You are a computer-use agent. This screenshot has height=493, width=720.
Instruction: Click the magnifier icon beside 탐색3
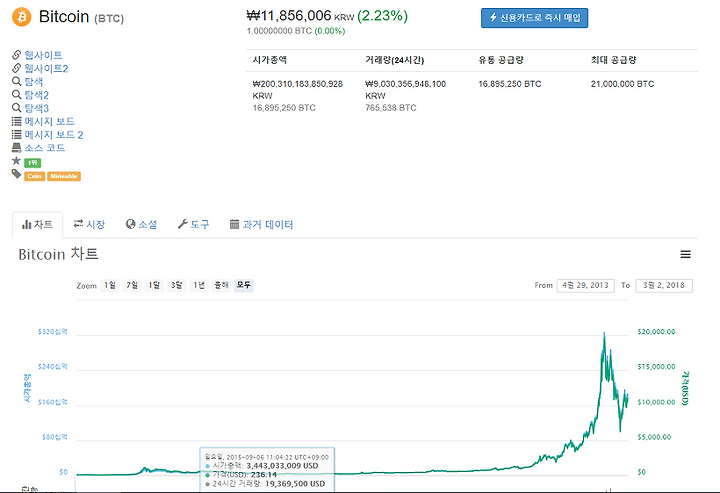point(17,108)
